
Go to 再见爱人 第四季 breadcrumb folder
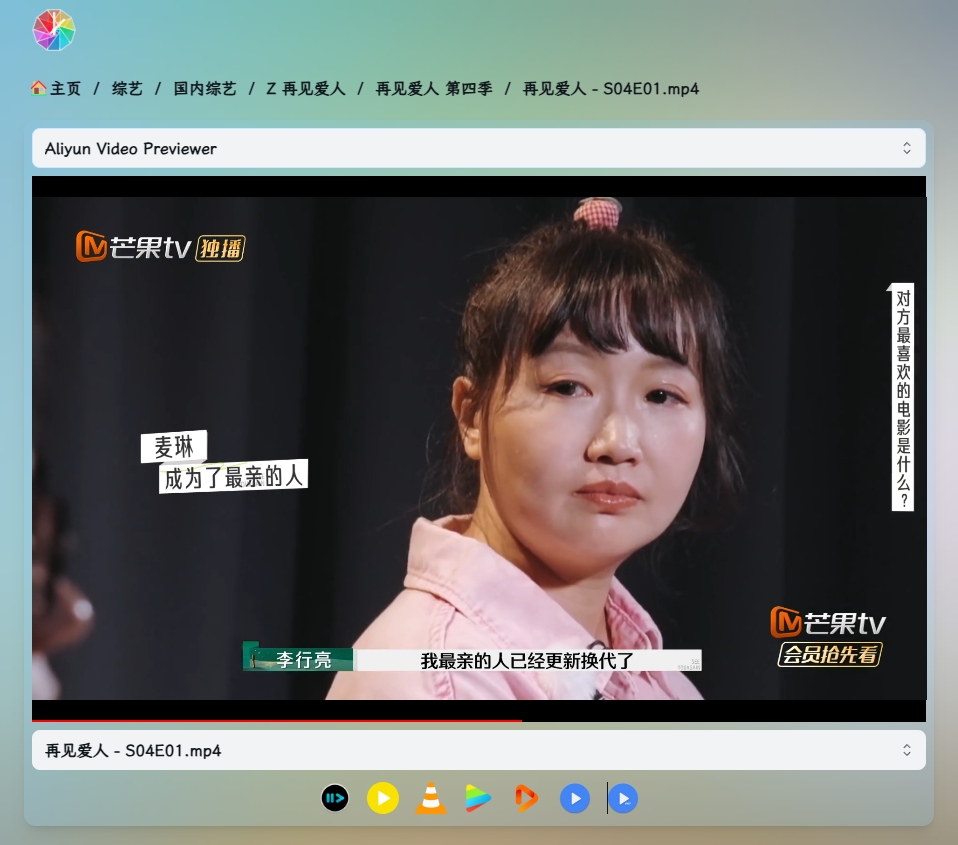434,89
